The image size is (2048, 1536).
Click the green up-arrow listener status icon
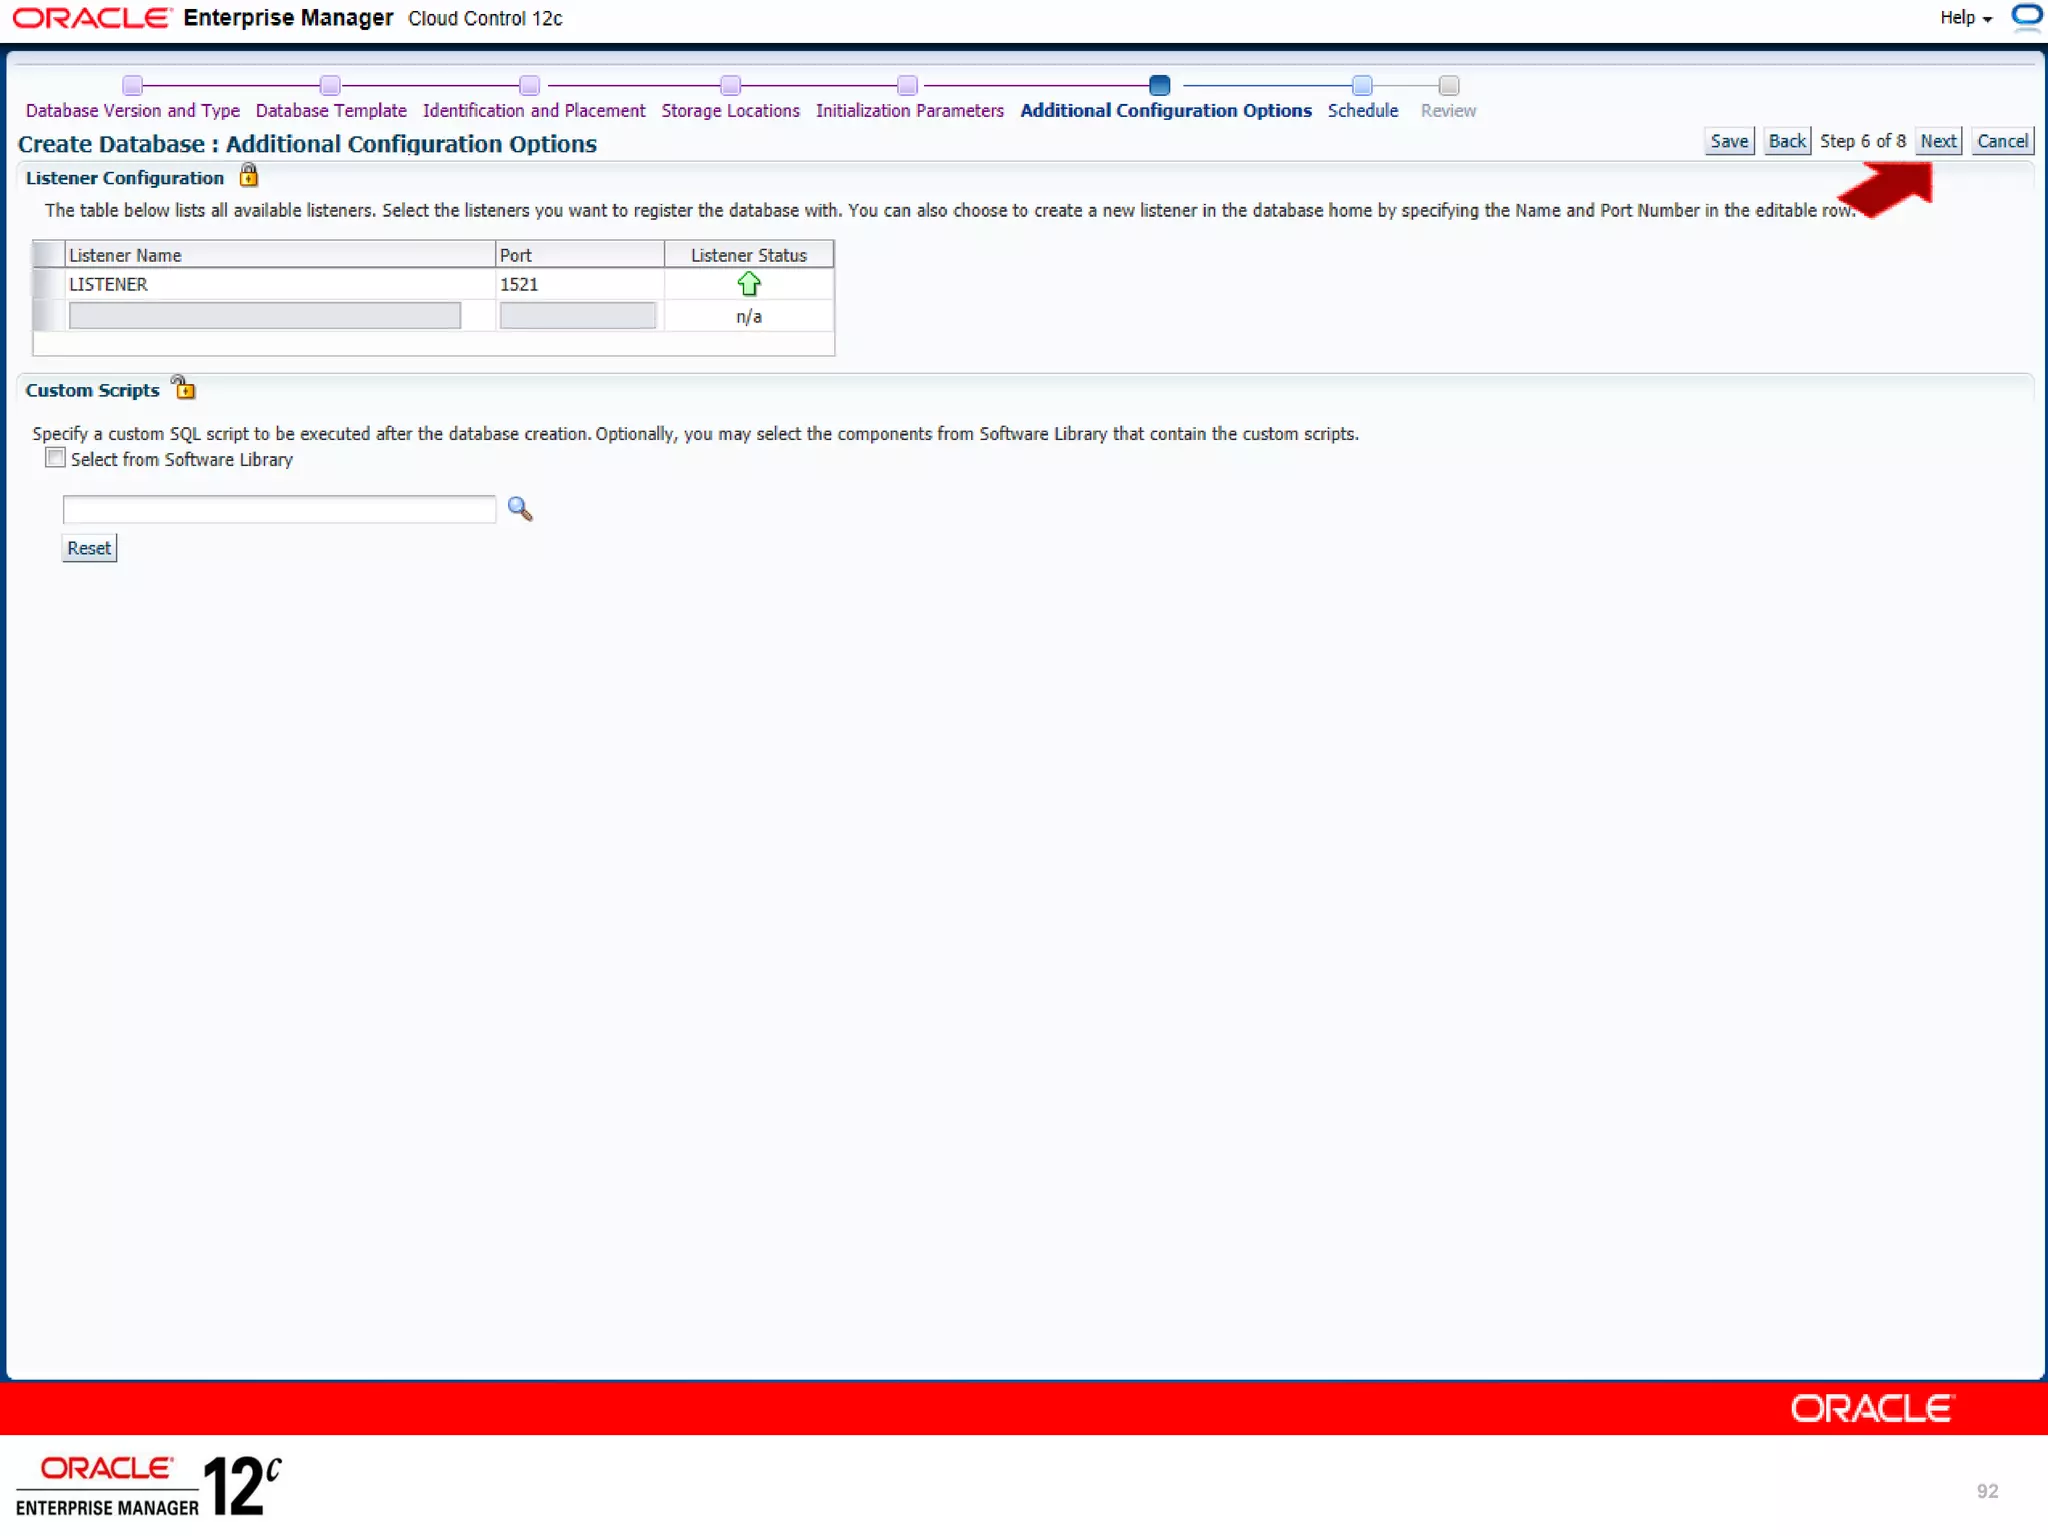749,284
